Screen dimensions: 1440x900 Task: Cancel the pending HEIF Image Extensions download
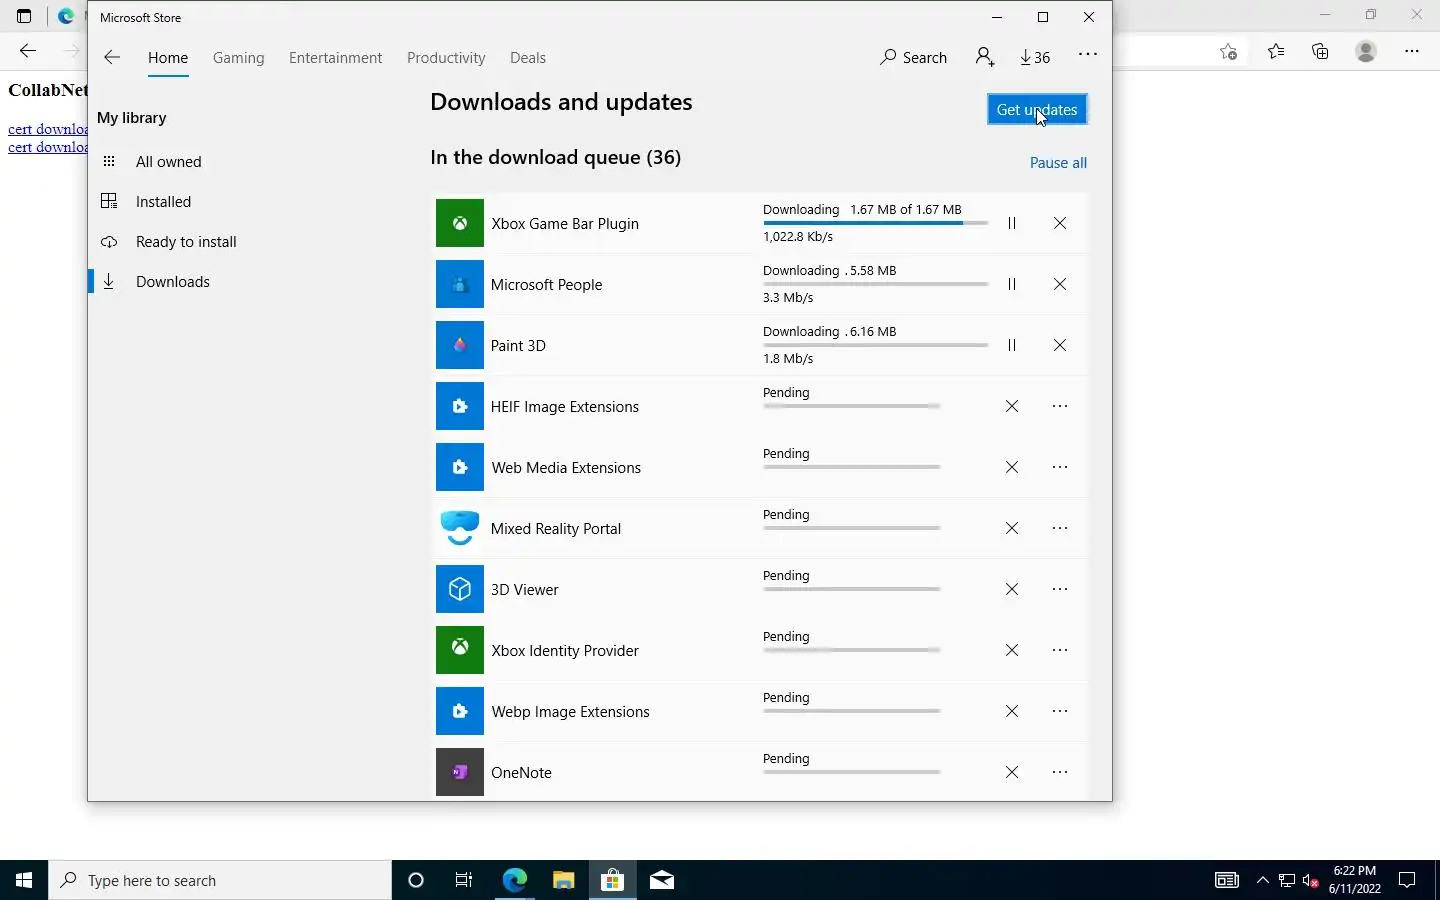1012,407
